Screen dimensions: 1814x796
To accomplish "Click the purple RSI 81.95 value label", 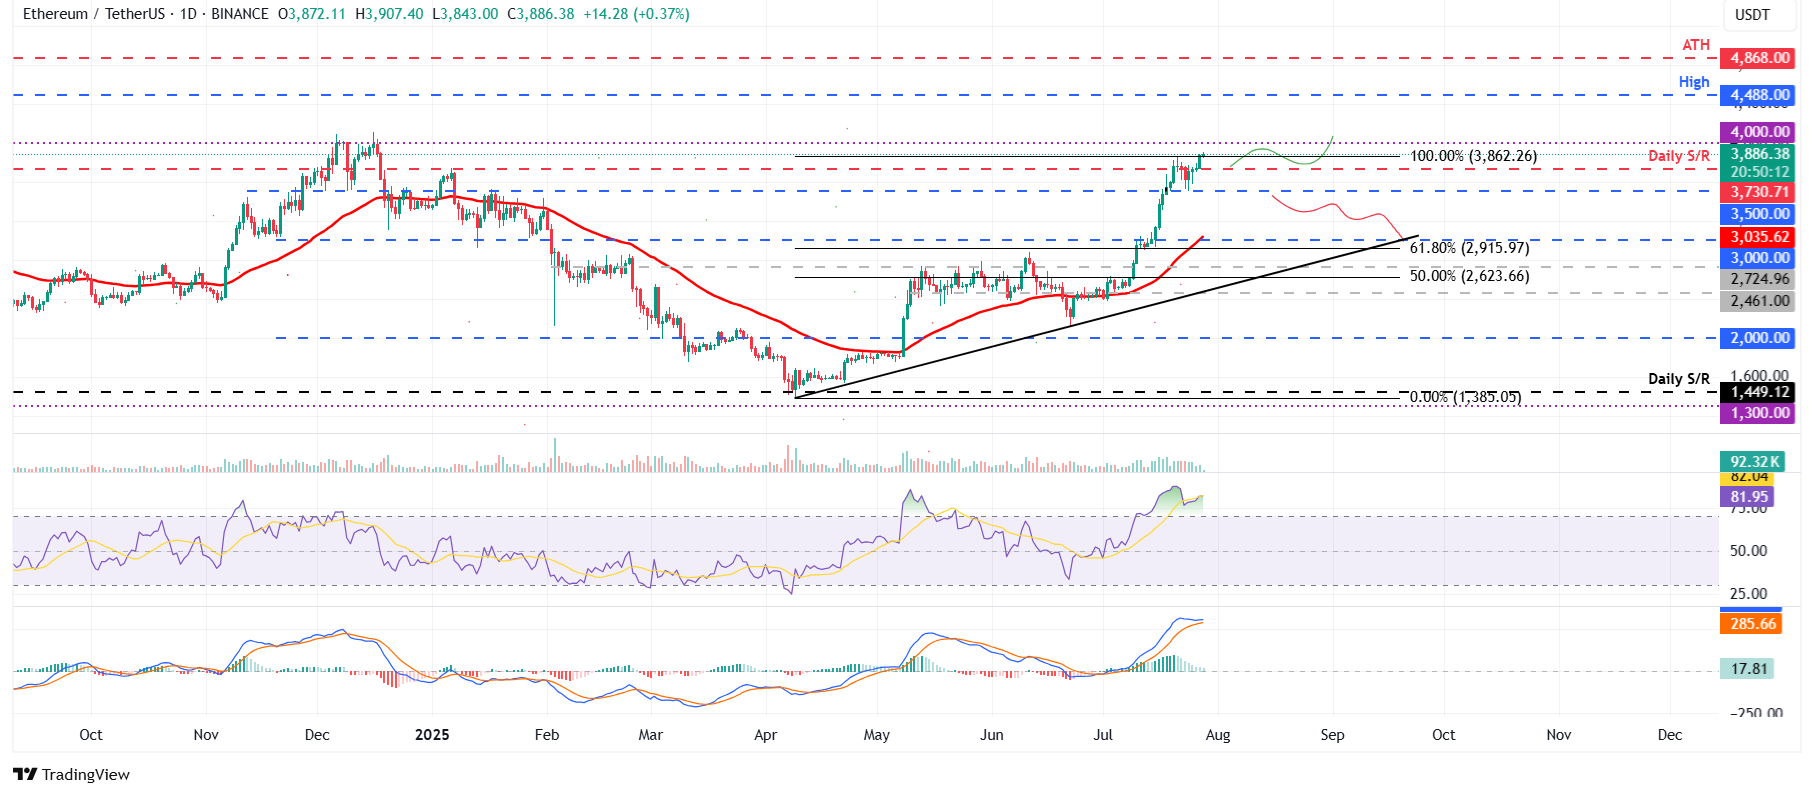I will tap(1749, 497).
